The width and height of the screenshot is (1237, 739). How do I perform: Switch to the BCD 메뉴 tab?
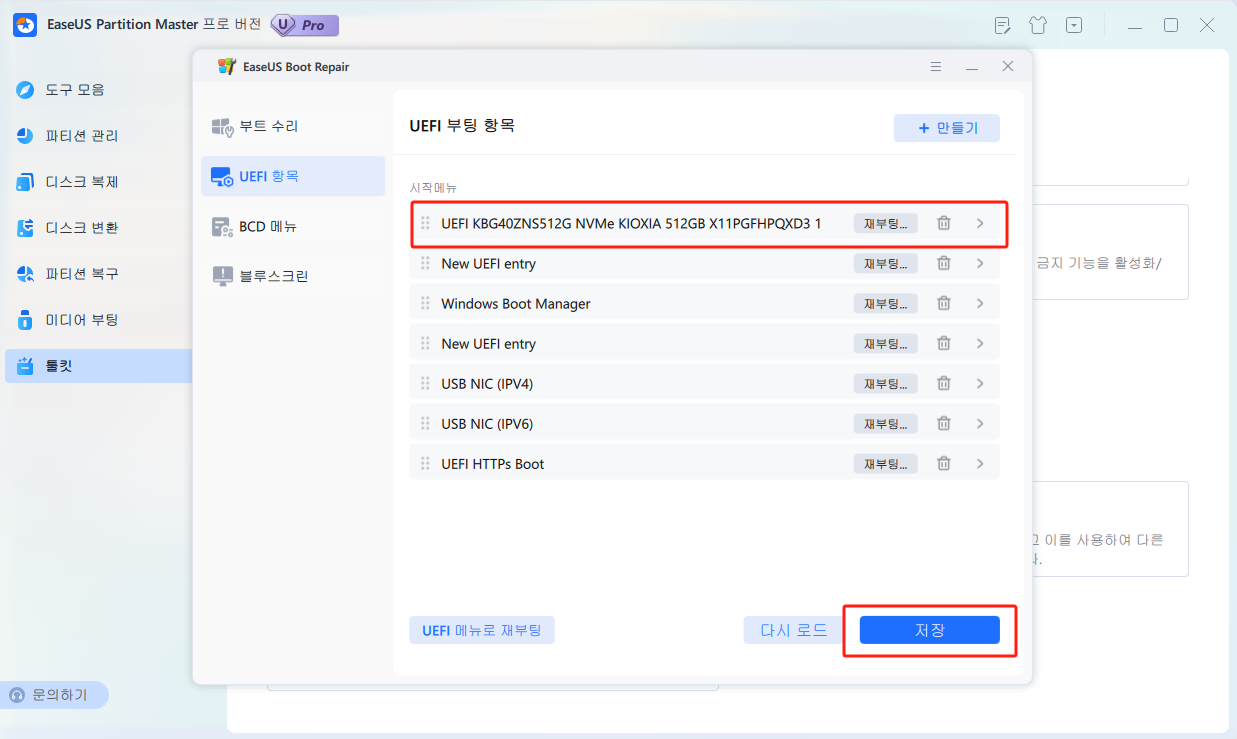pyautogui.click(x=293, y=226)
